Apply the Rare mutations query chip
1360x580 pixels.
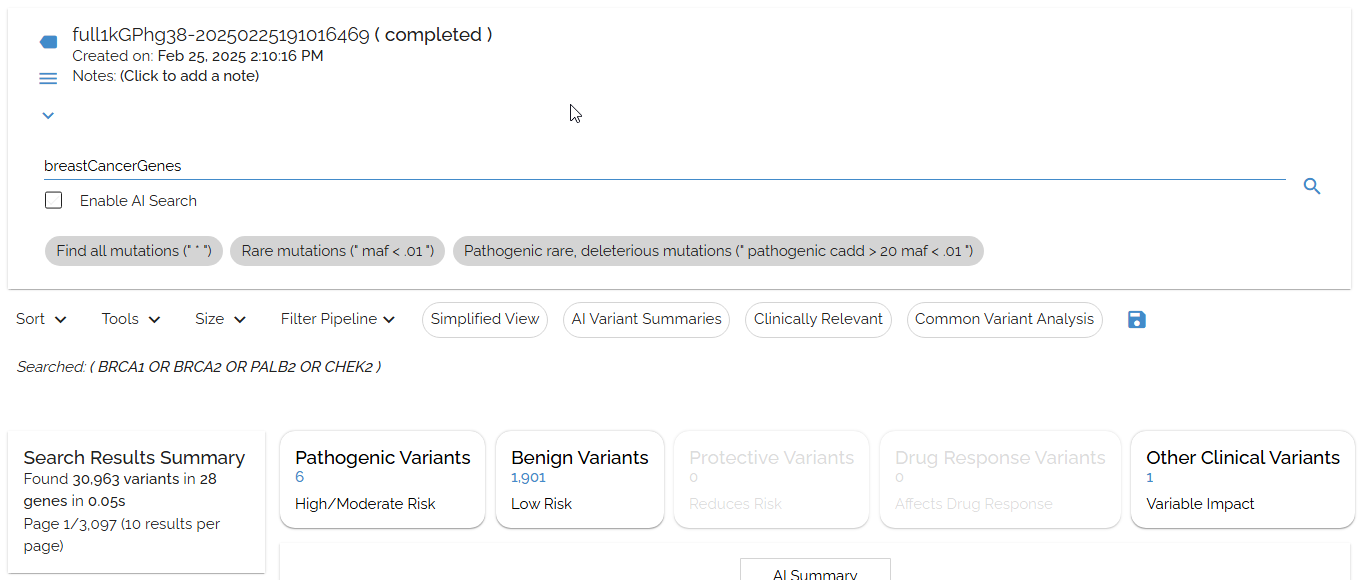[338, 251]
